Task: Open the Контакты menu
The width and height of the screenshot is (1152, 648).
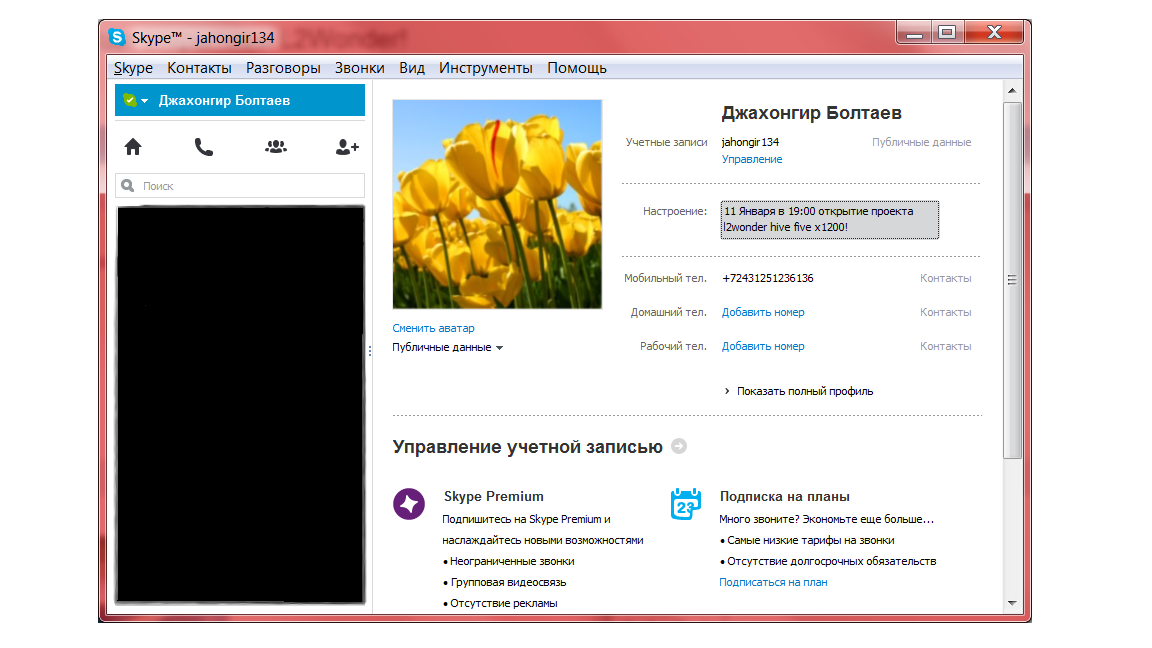Action: tap(199, 68)
